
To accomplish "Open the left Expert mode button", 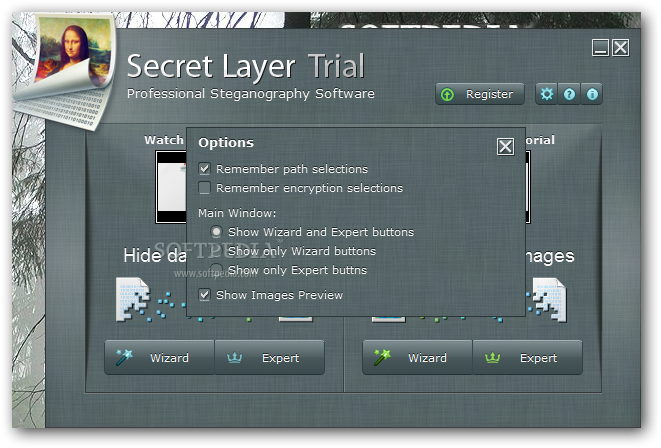I will click(x=270, y=357).
